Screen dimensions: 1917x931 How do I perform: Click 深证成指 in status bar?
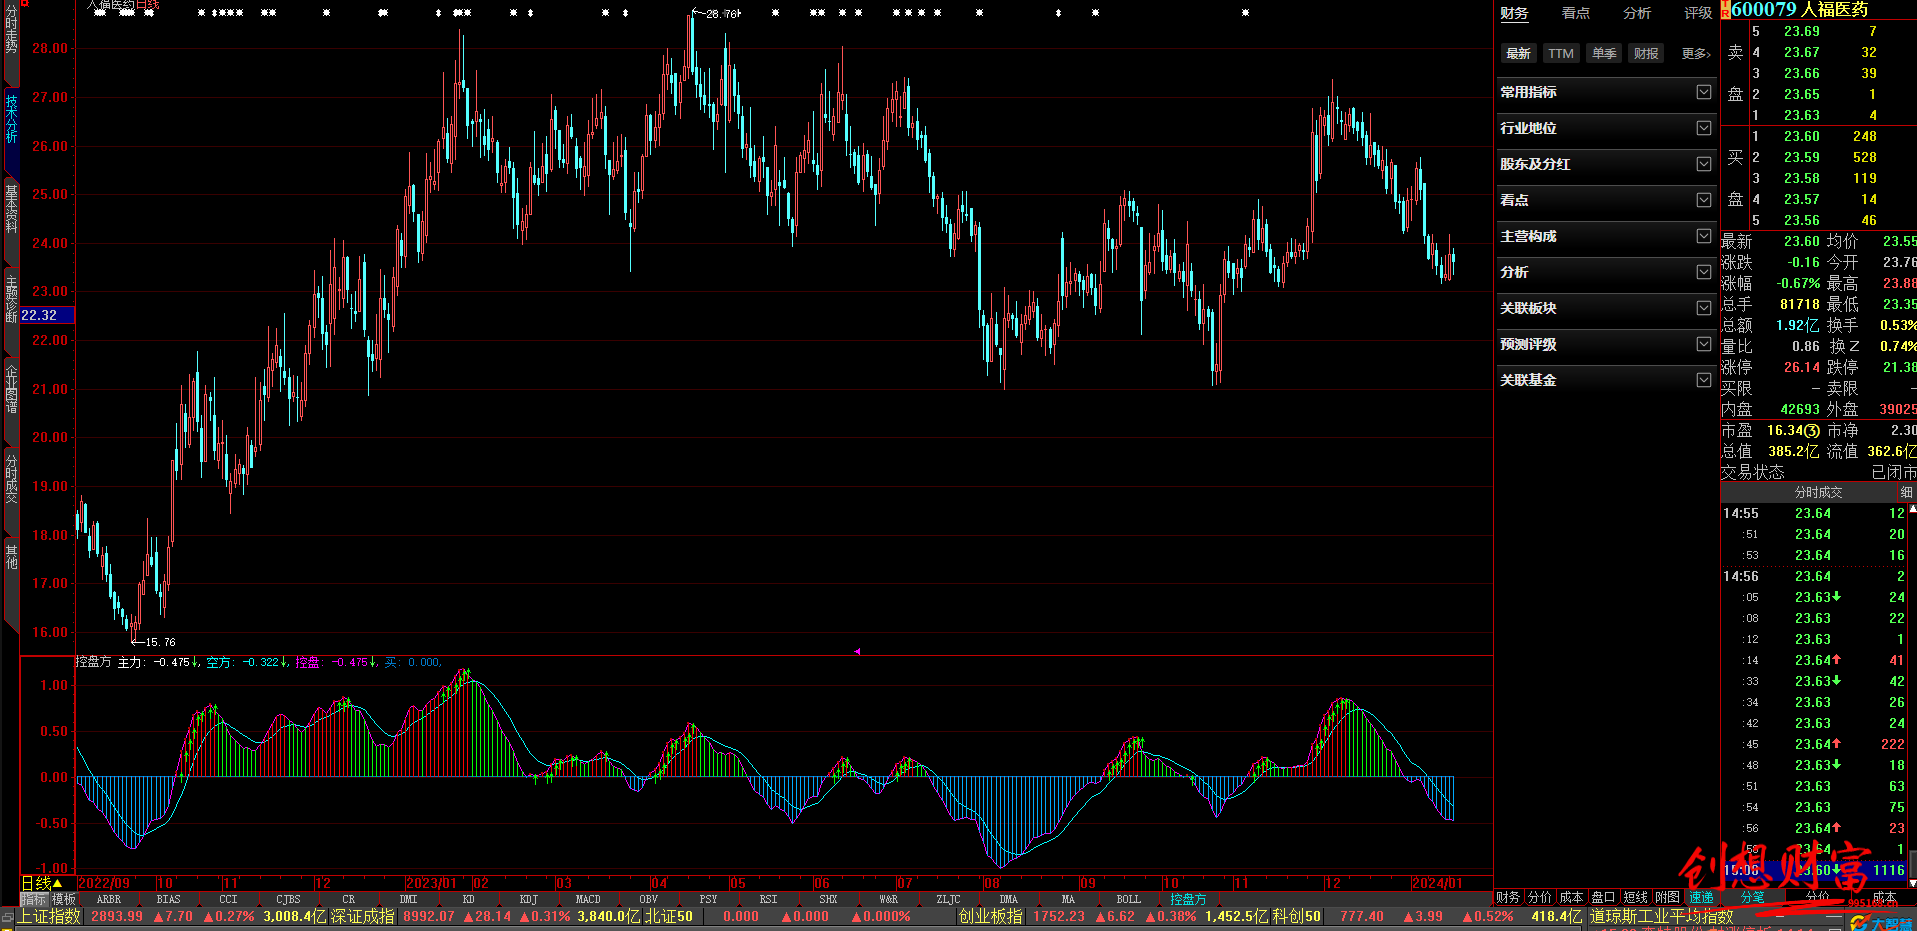click(363, 916)
